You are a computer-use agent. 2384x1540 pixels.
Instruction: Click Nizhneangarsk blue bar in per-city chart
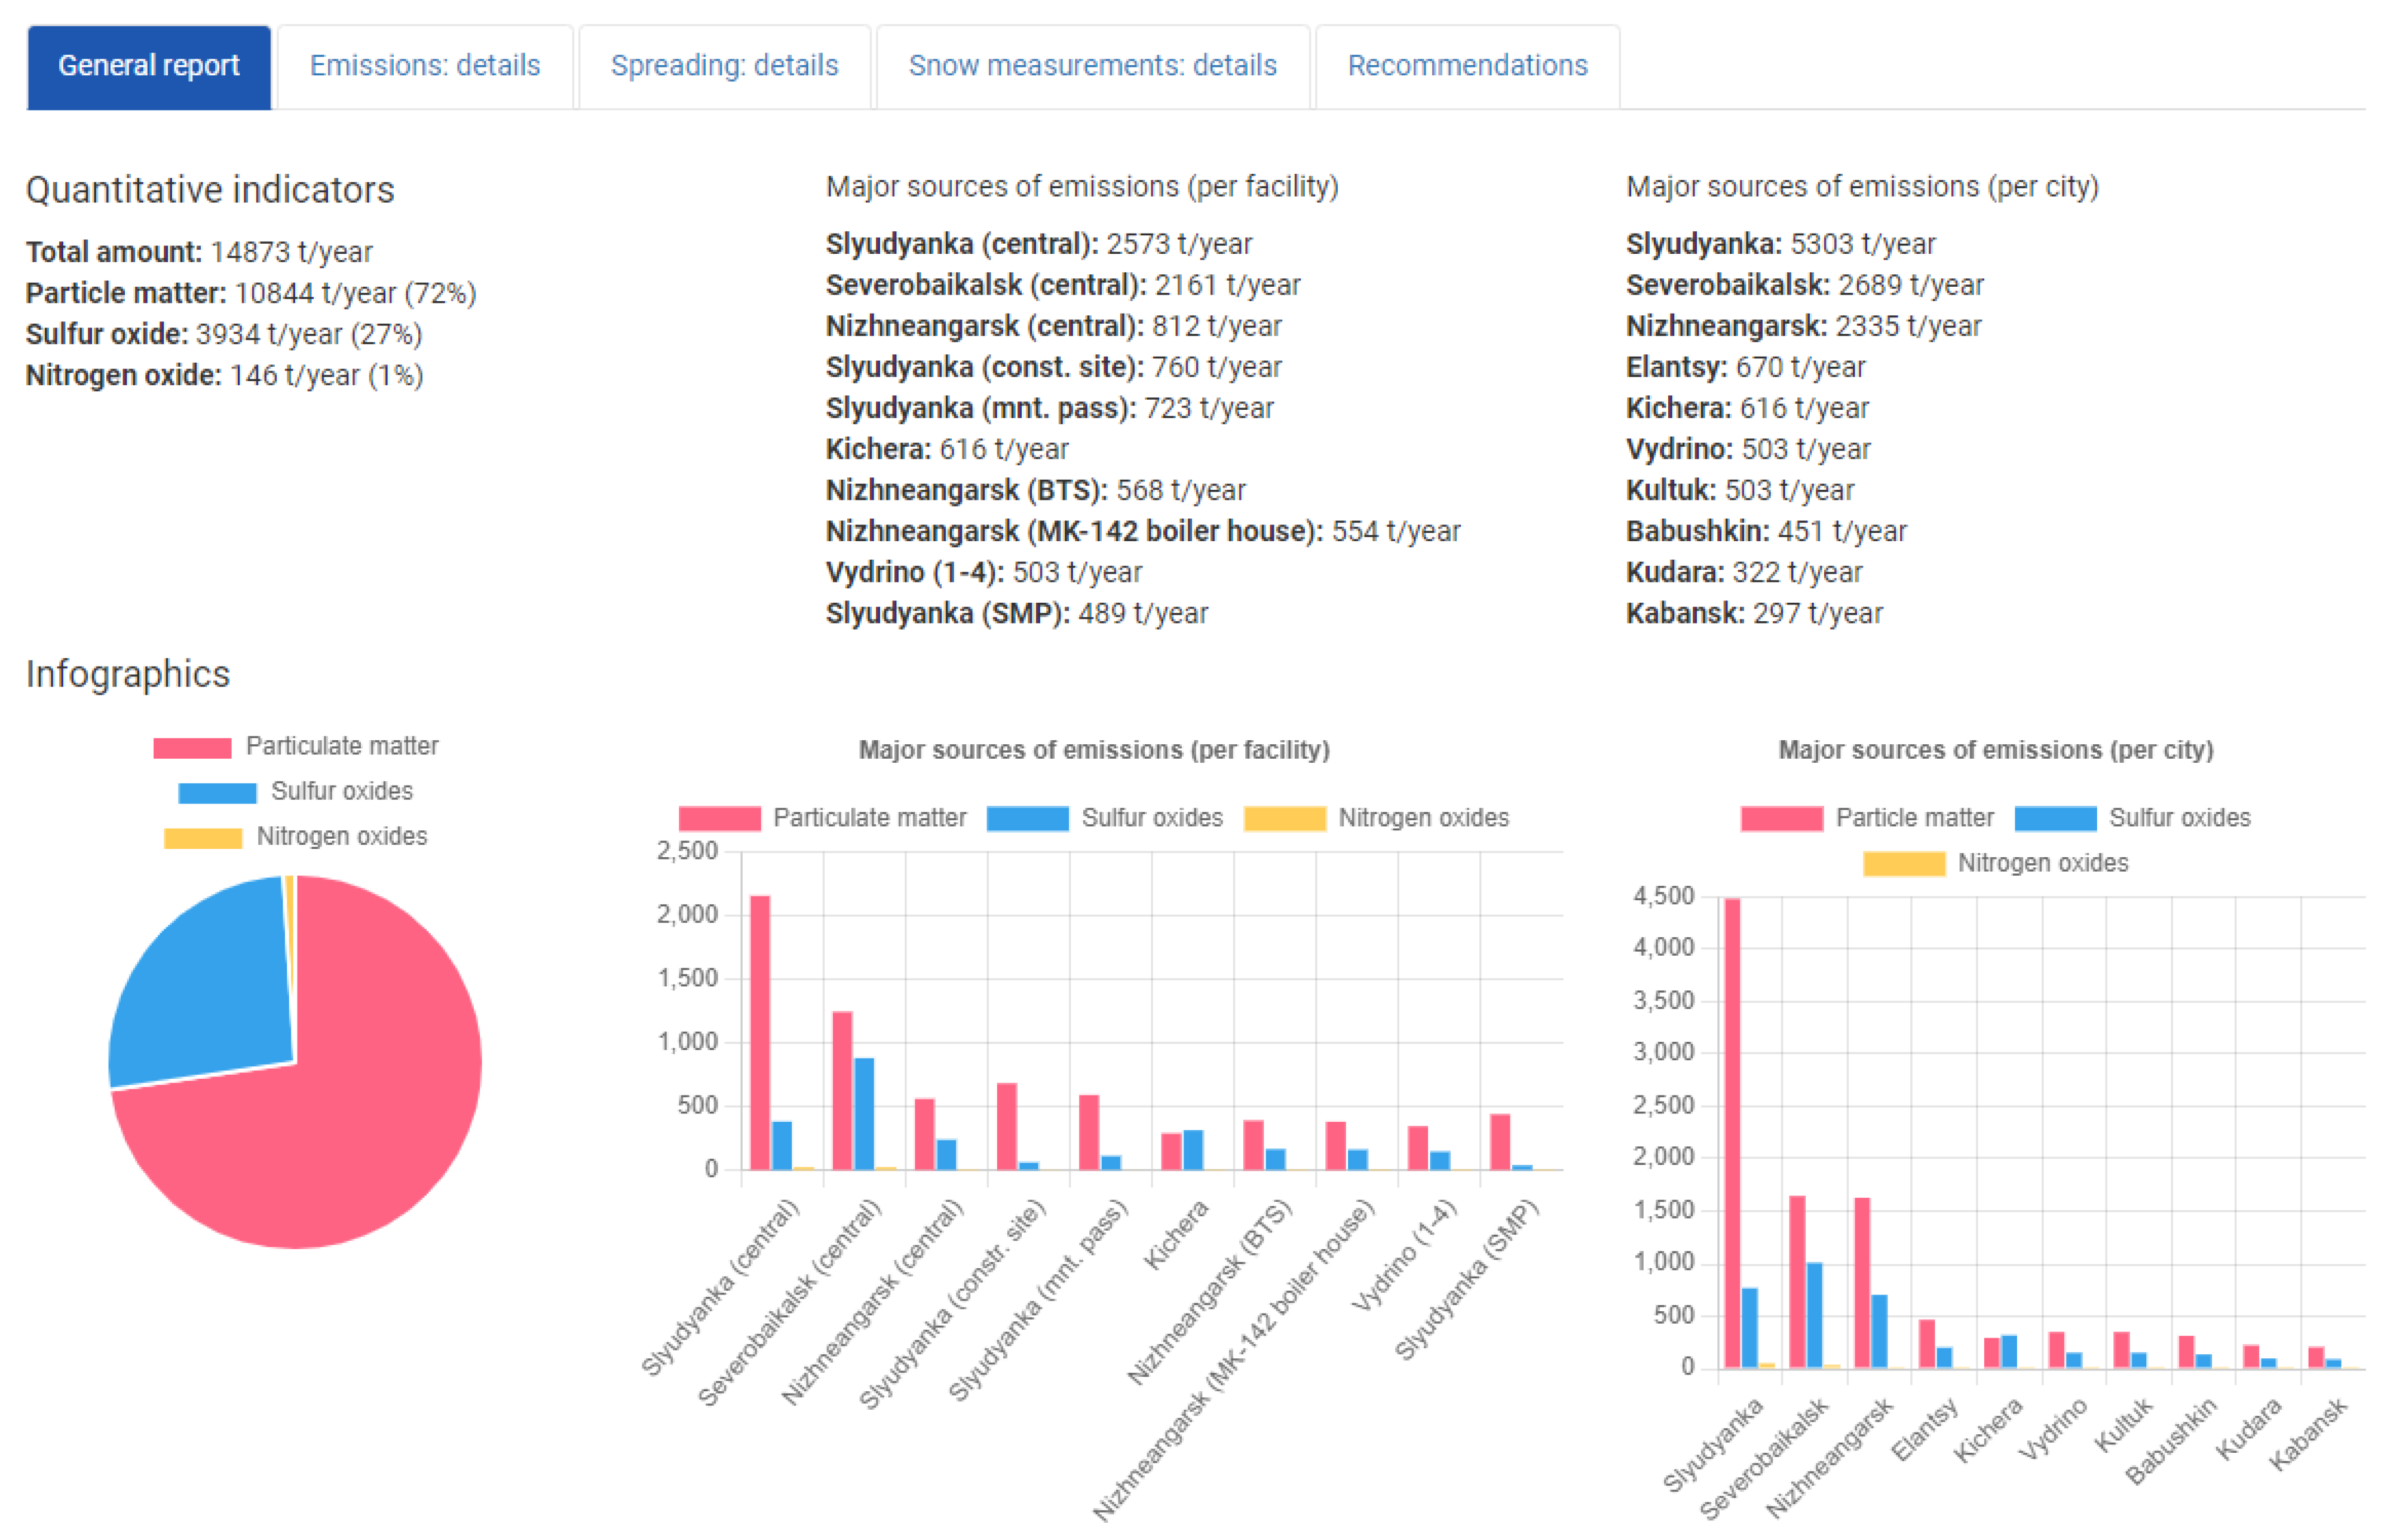pyautogui.click(x=1879, y=1330)
